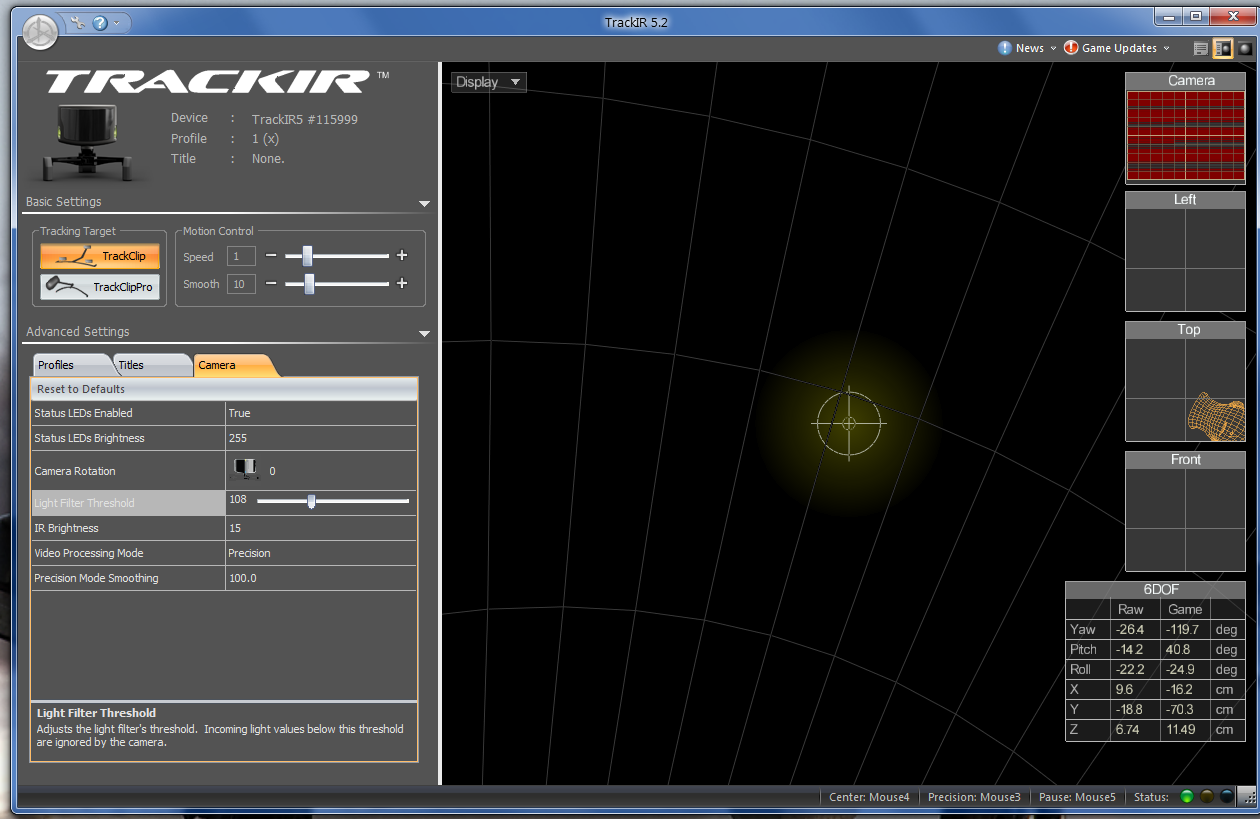Switch to settings-only layout view icon
Screen dimensions: 1260x819
[1201, 48]
